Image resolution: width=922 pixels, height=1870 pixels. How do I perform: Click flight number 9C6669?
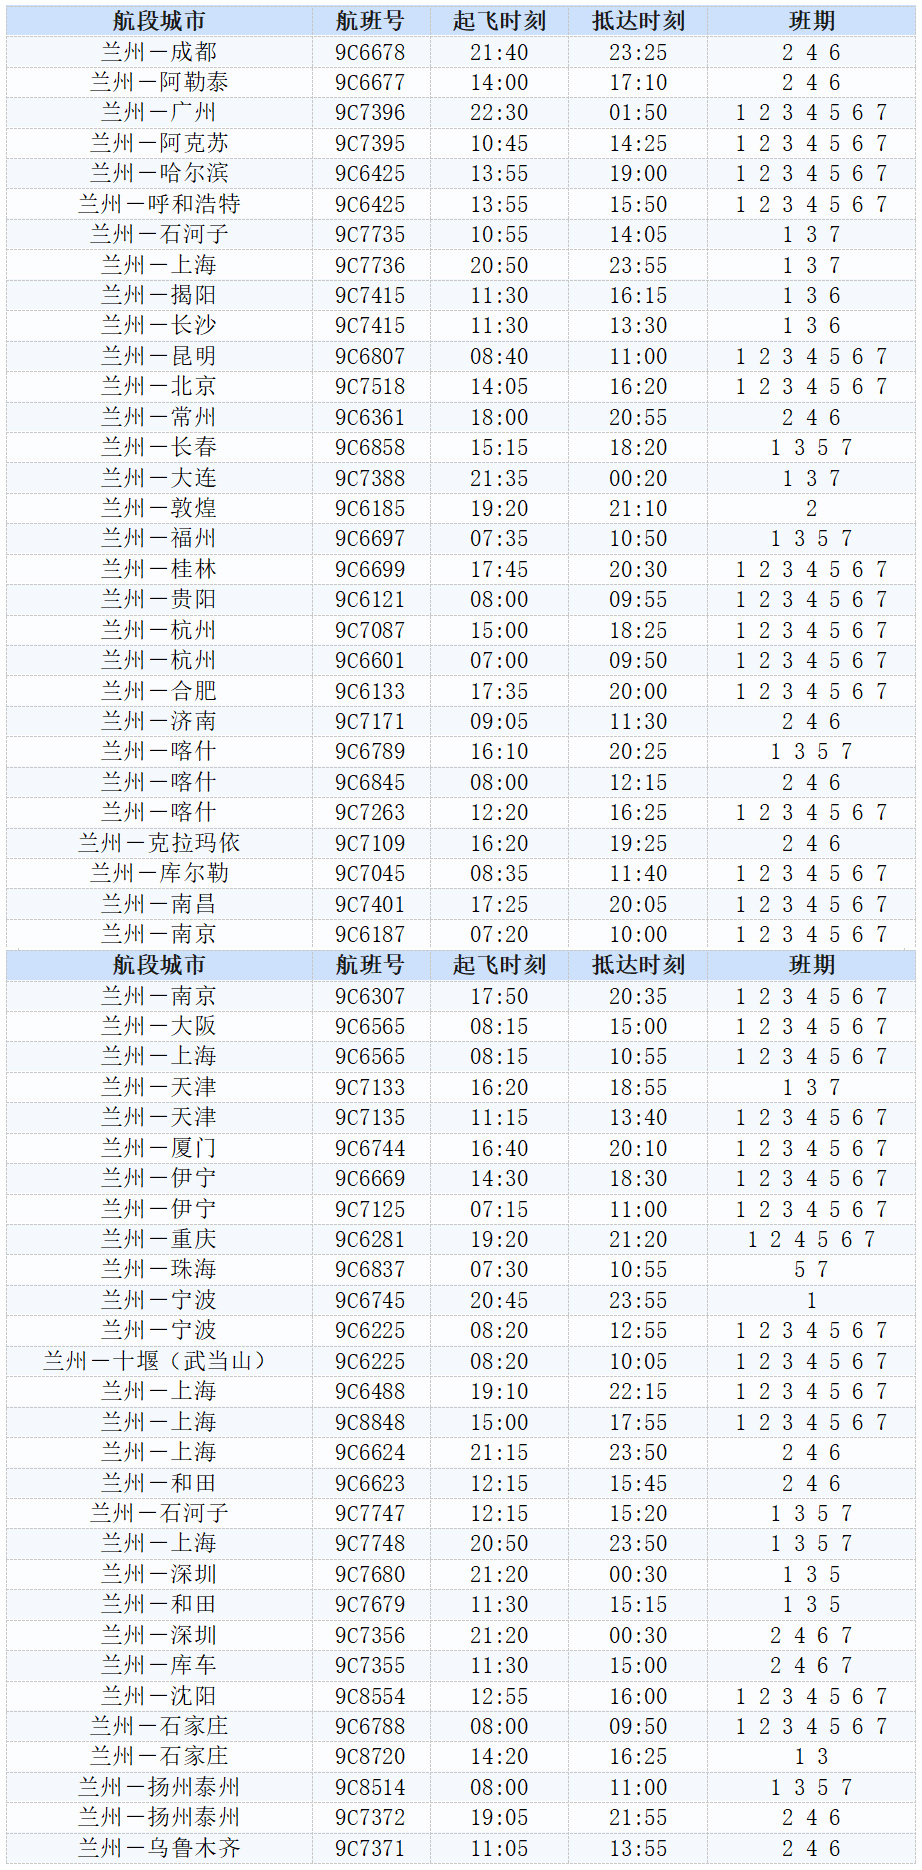[370, 1178]
